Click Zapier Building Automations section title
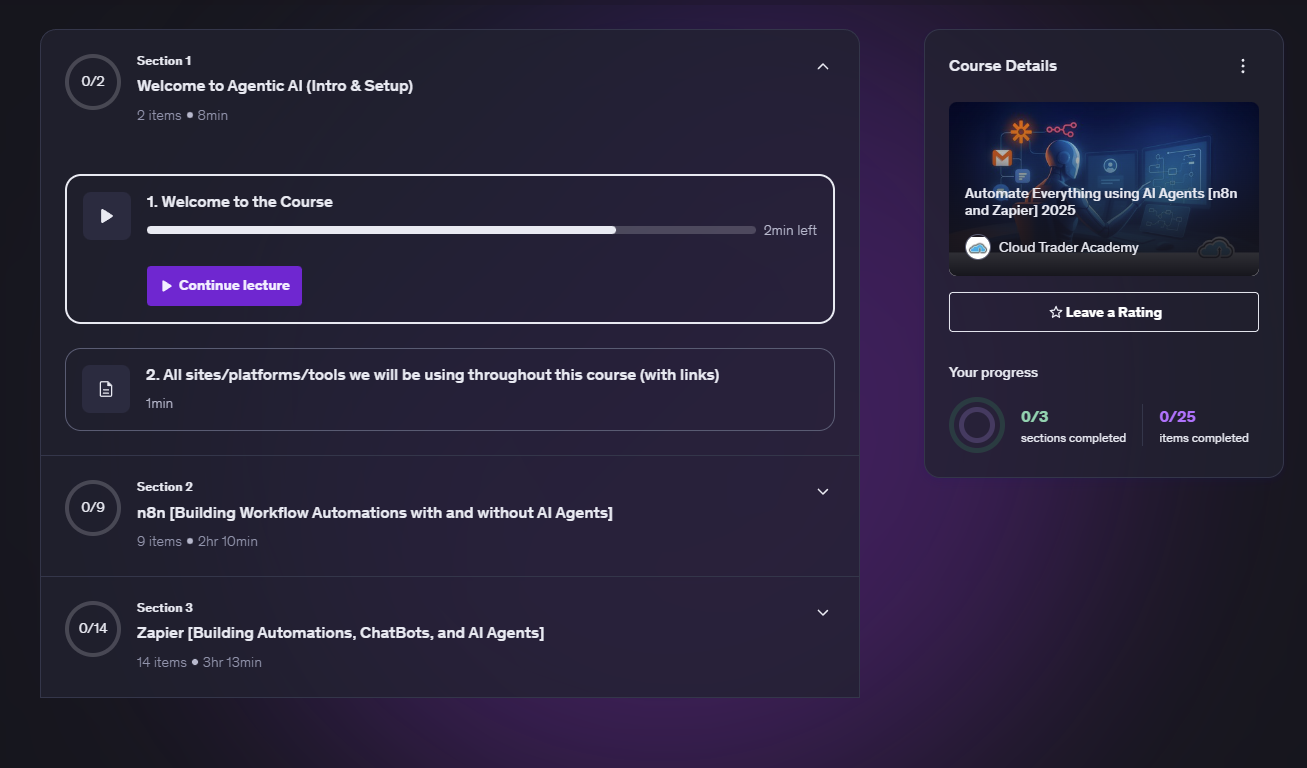The height and width of the screenshot is (768, 1307). [x=340, y=633]
